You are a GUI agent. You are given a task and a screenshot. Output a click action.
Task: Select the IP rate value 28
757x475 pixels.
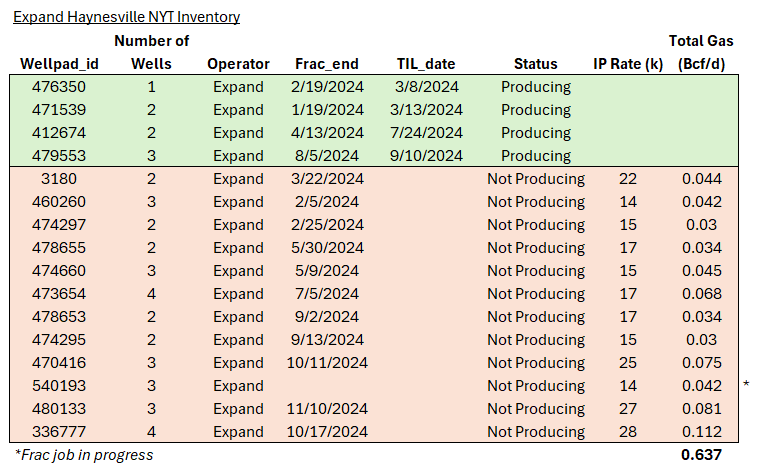click(627, 432)
